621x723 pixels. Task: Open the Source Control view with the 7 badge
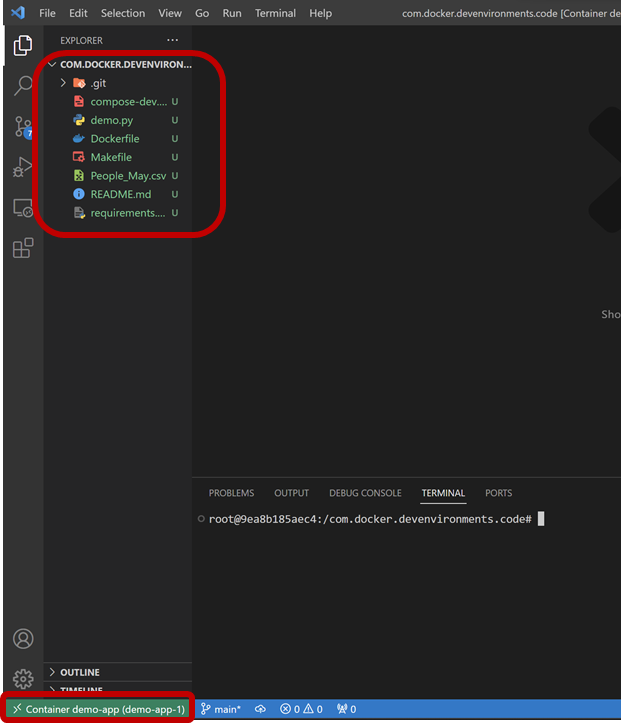click(23, 127)
